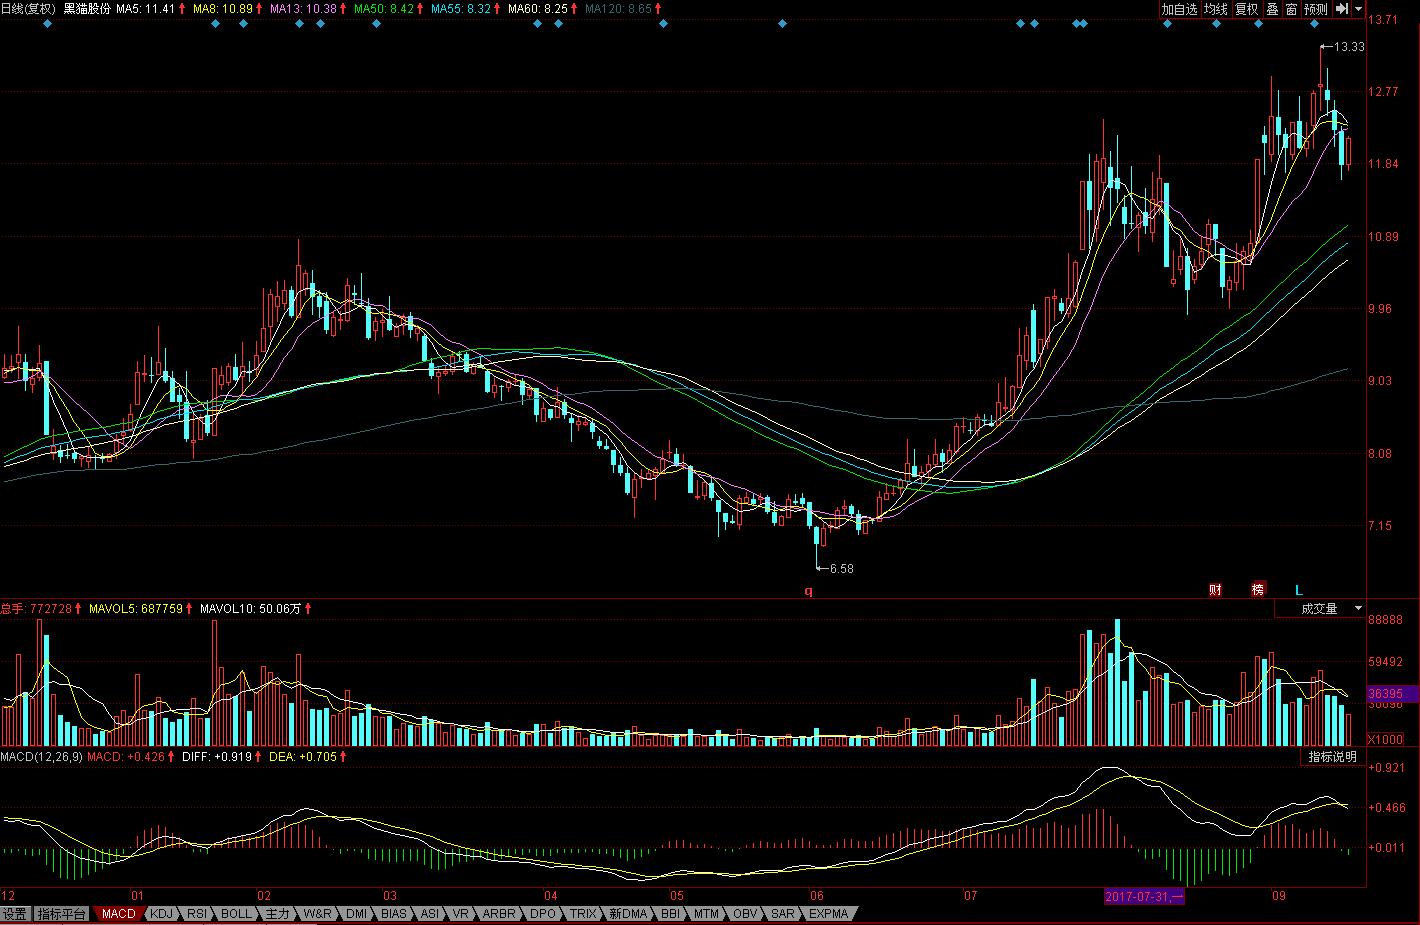Click the 2017-07-31 date marker

pos(1144,896)
